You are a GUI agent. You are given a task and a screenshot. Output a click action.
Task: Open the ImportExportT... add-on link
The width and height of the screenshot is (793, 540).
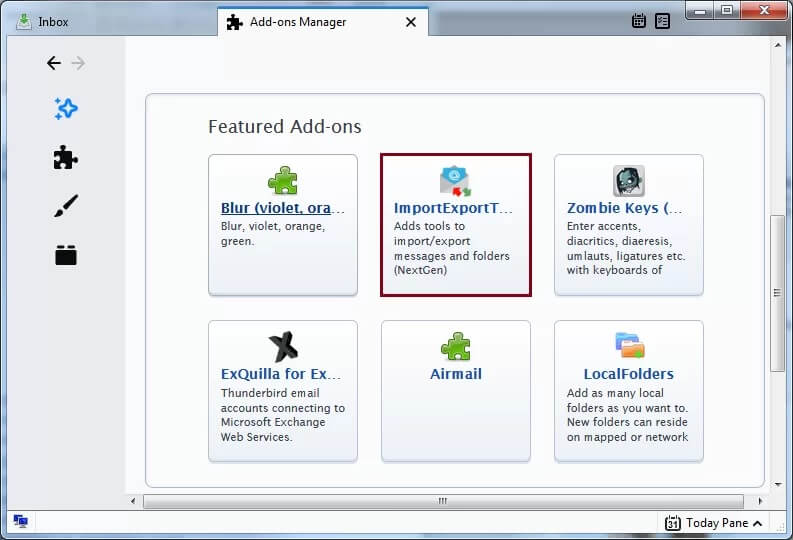pos(453,208)
